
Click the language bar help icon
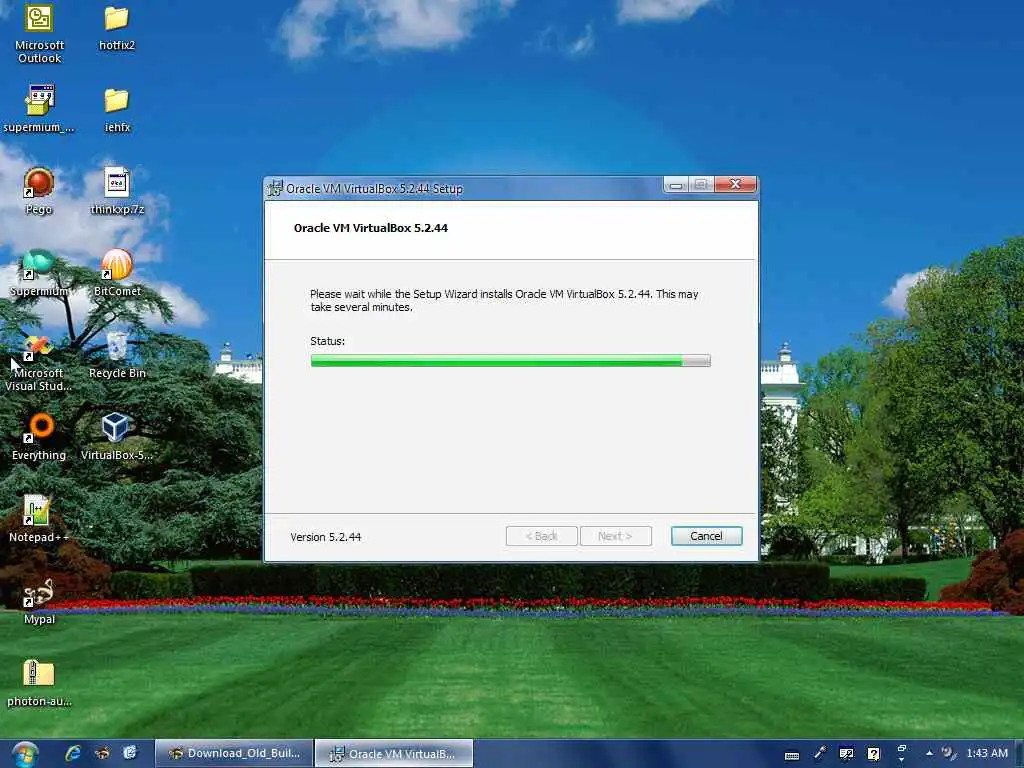tap(874, 754)
